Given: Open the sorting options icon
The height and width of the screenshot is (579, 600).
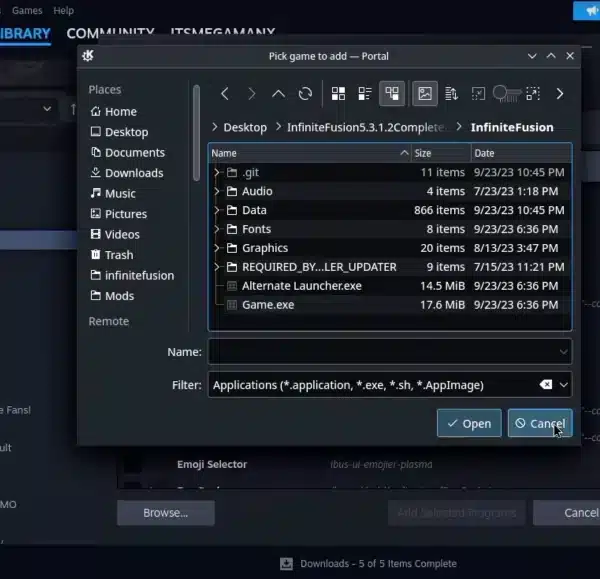Looking at the screenshot, I should pyautogui.click(x=452, y=93).
